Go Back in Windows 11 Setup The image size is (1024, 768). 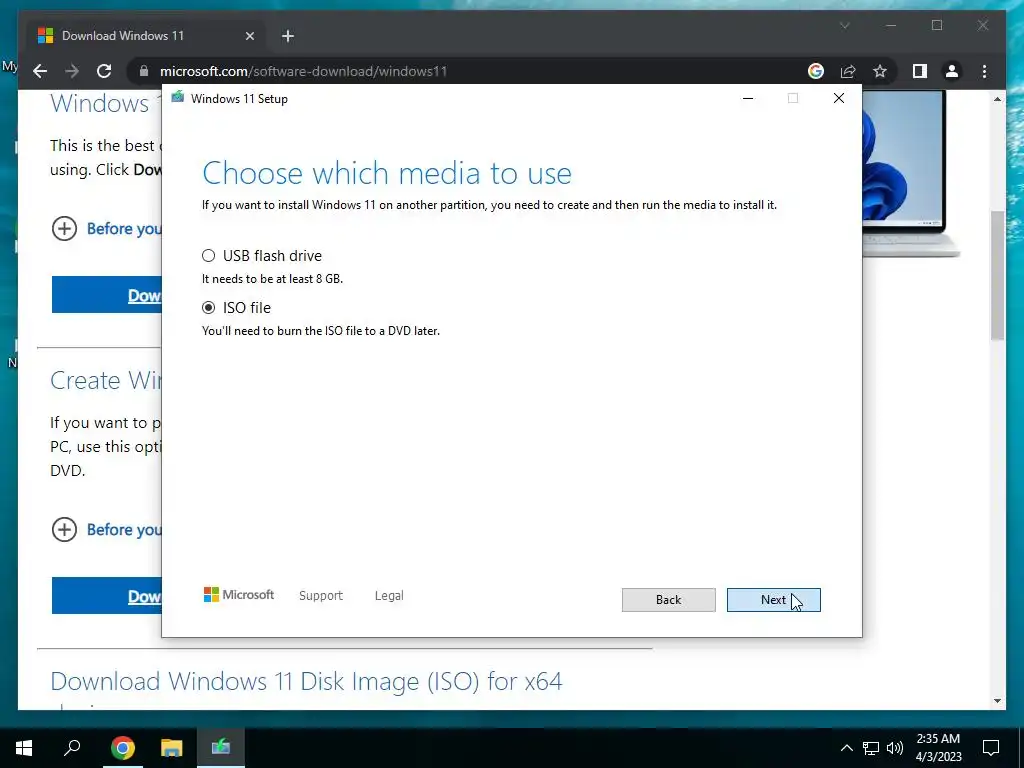coord(668,600)
